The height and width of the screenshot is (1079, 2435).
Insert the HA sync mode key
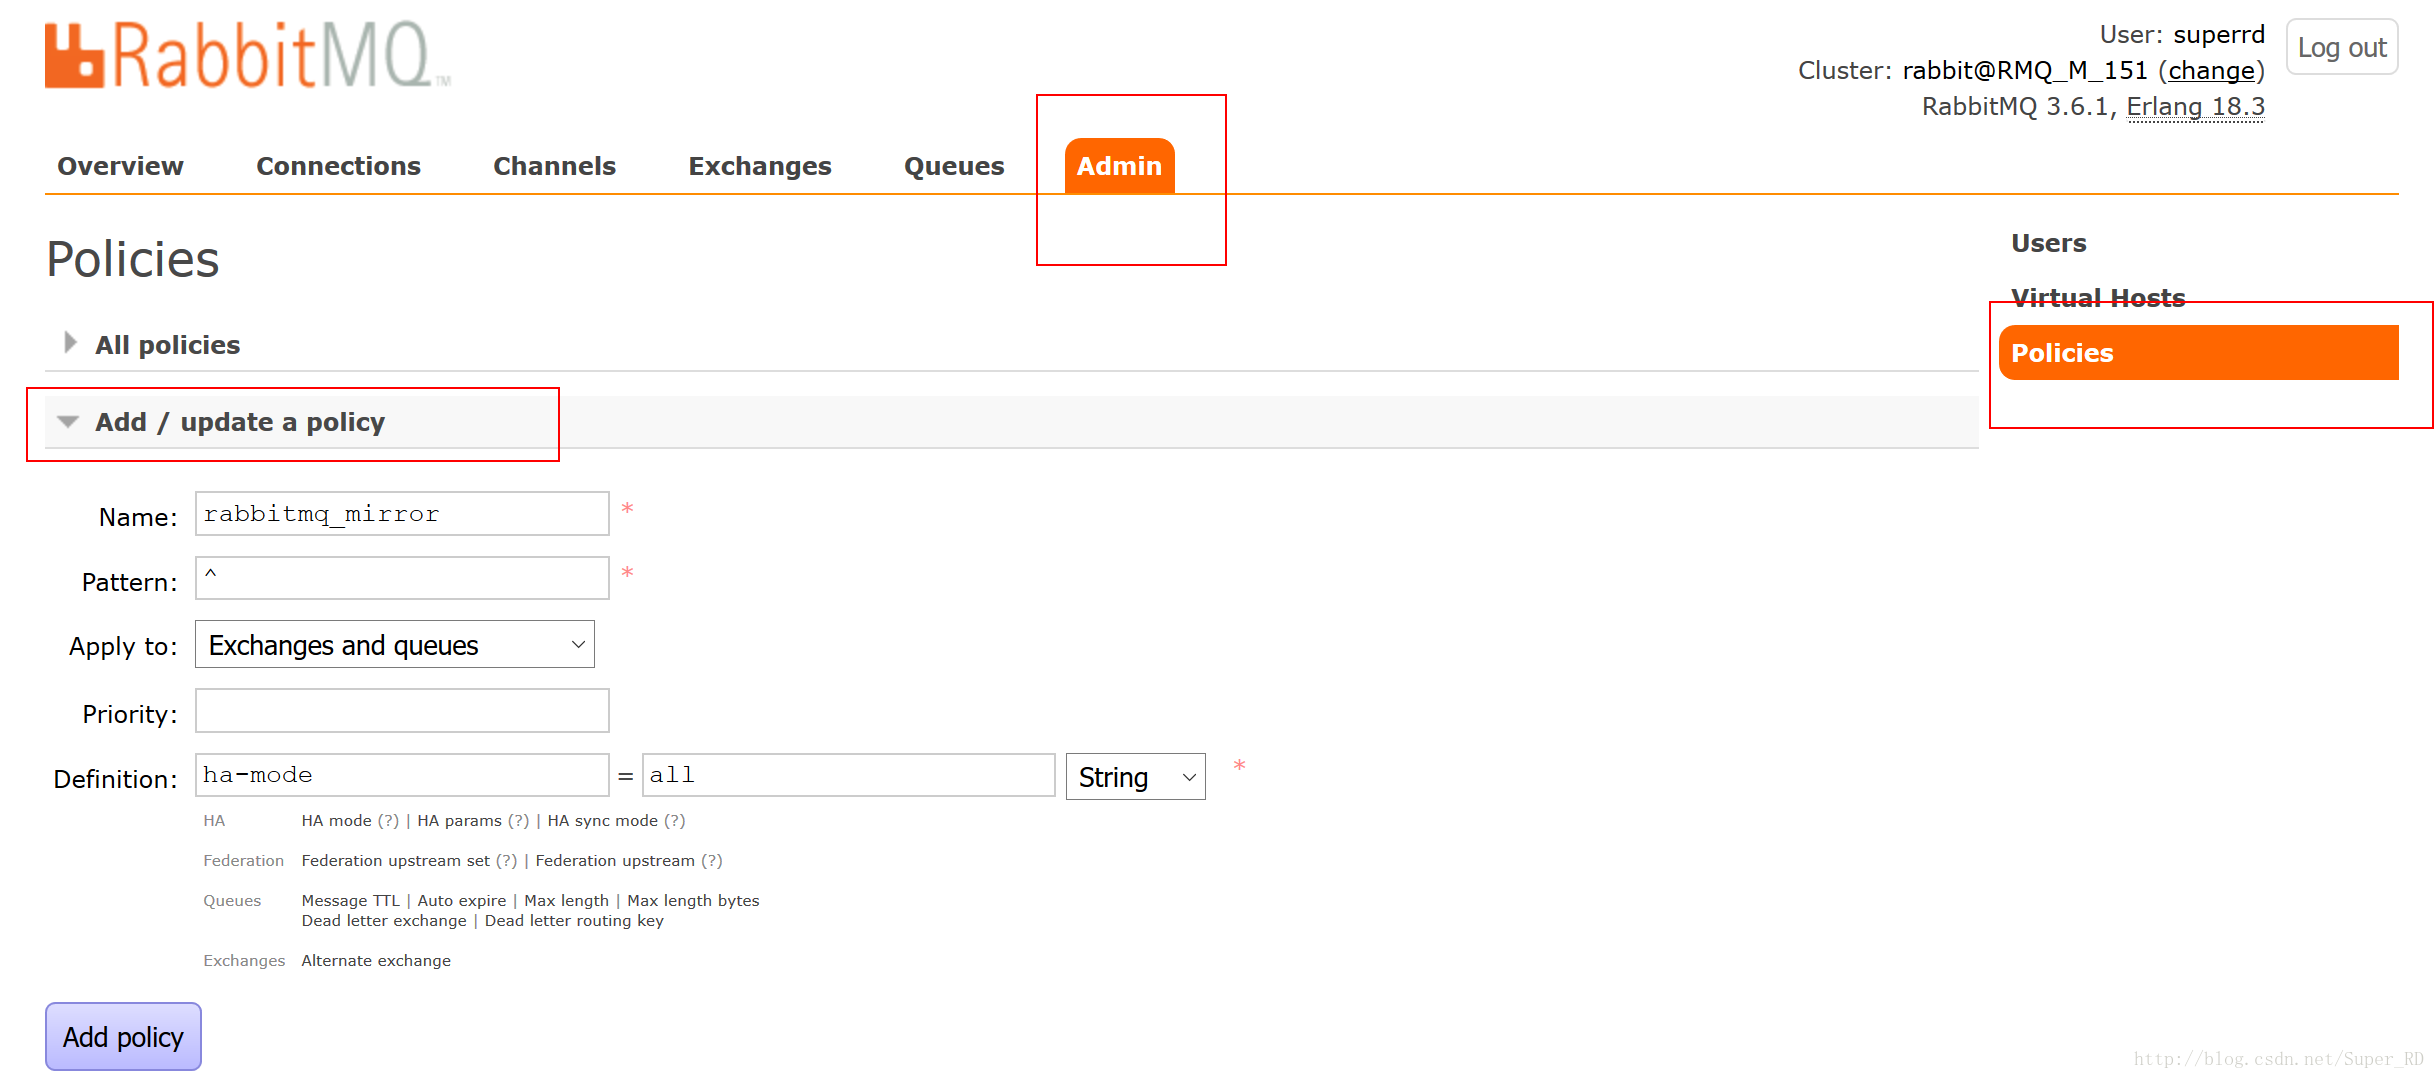pyautogui.click(x=602, y=821)
